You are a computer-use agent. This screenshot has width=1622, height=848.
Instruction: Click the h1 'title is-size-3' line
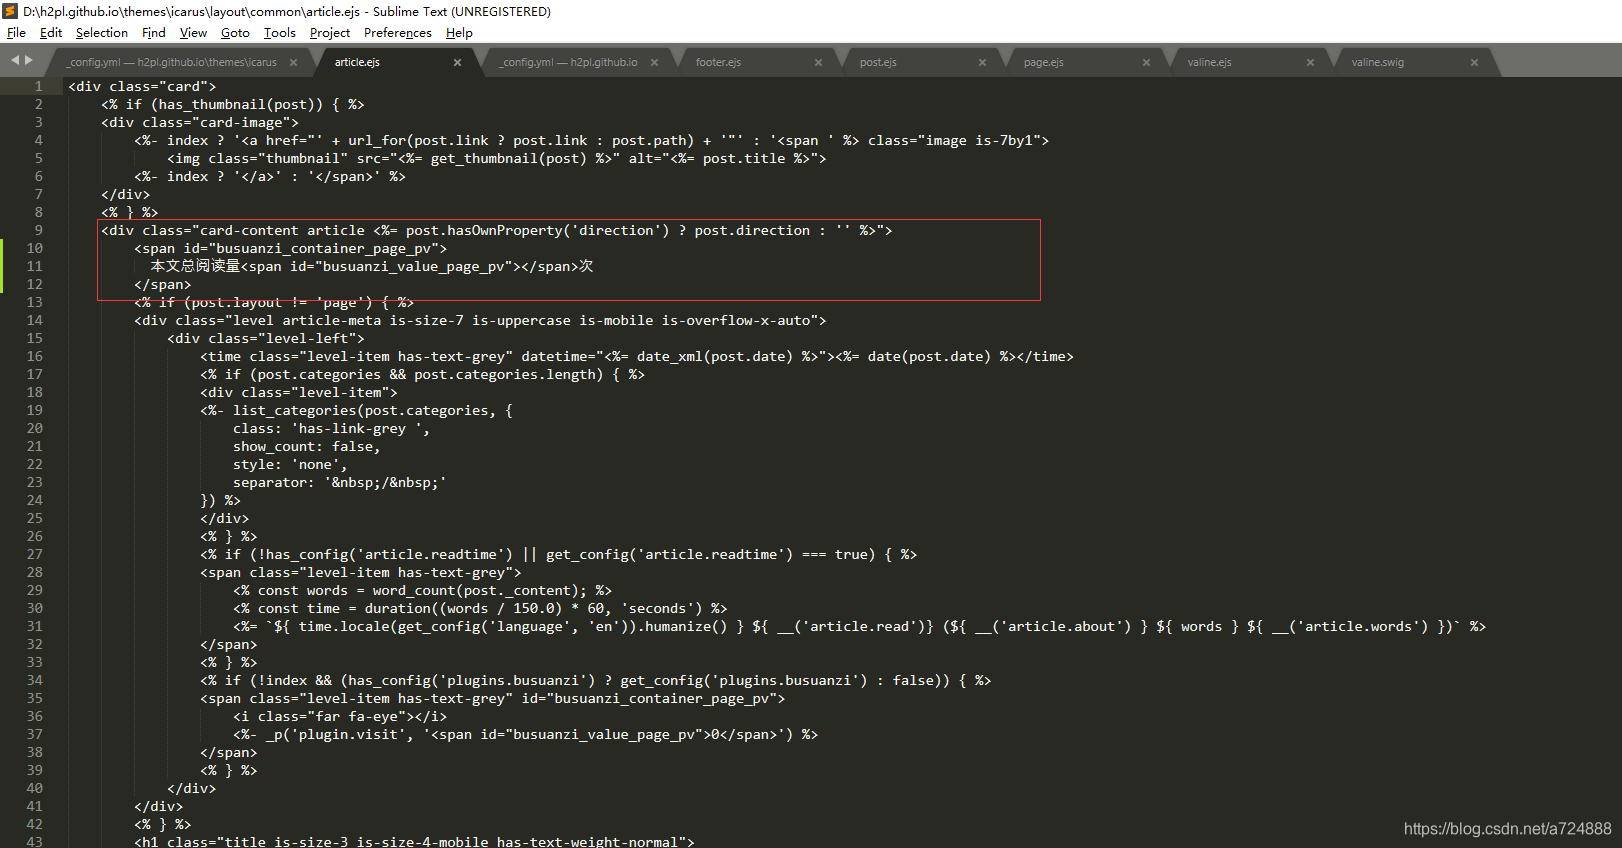click(414, 842)
